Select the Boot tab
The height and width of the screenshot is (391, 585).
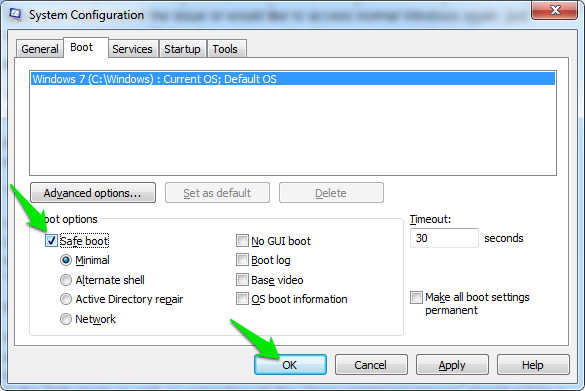pos(86,47)
